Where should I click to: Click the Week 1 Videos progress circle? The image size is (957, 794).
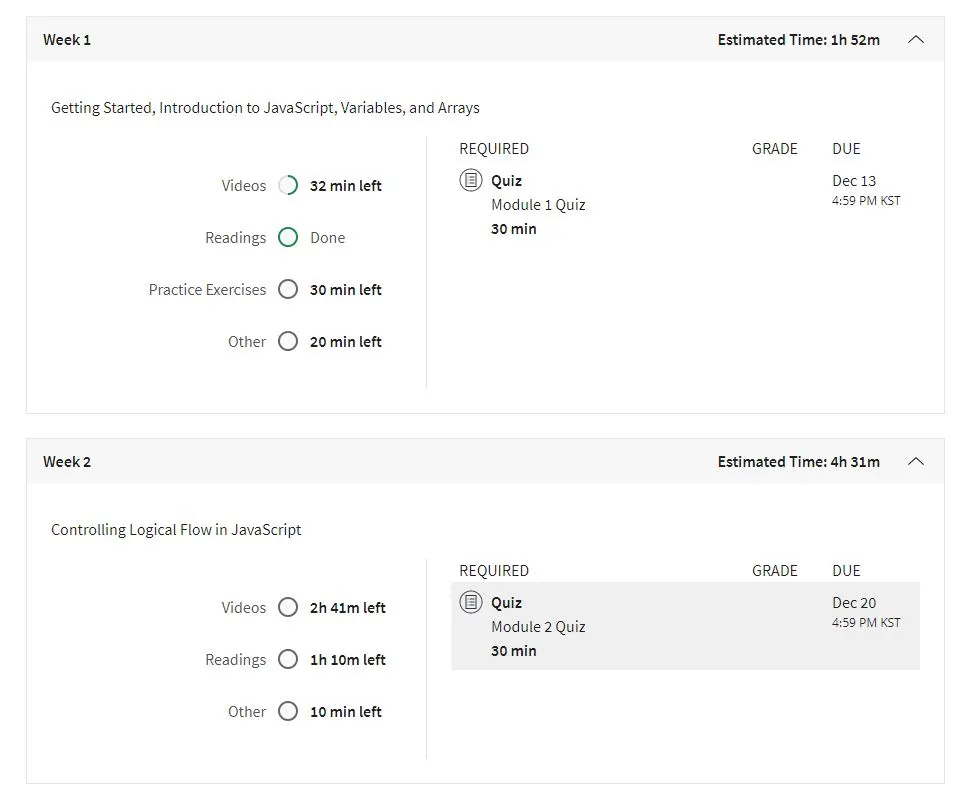pos(288,186)
